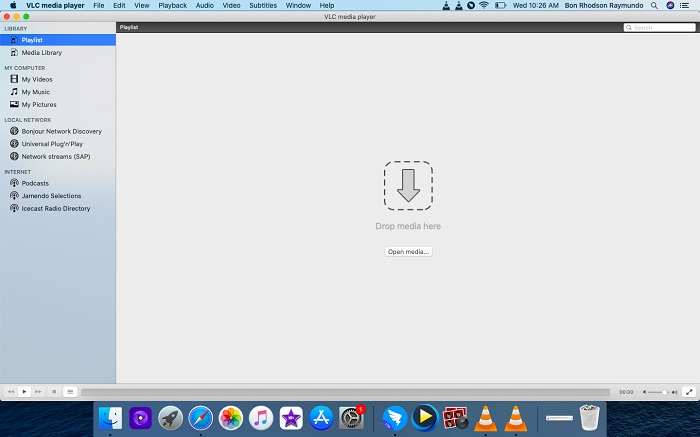
Task: Stop playback with the square button
Action: click(54, 391)
